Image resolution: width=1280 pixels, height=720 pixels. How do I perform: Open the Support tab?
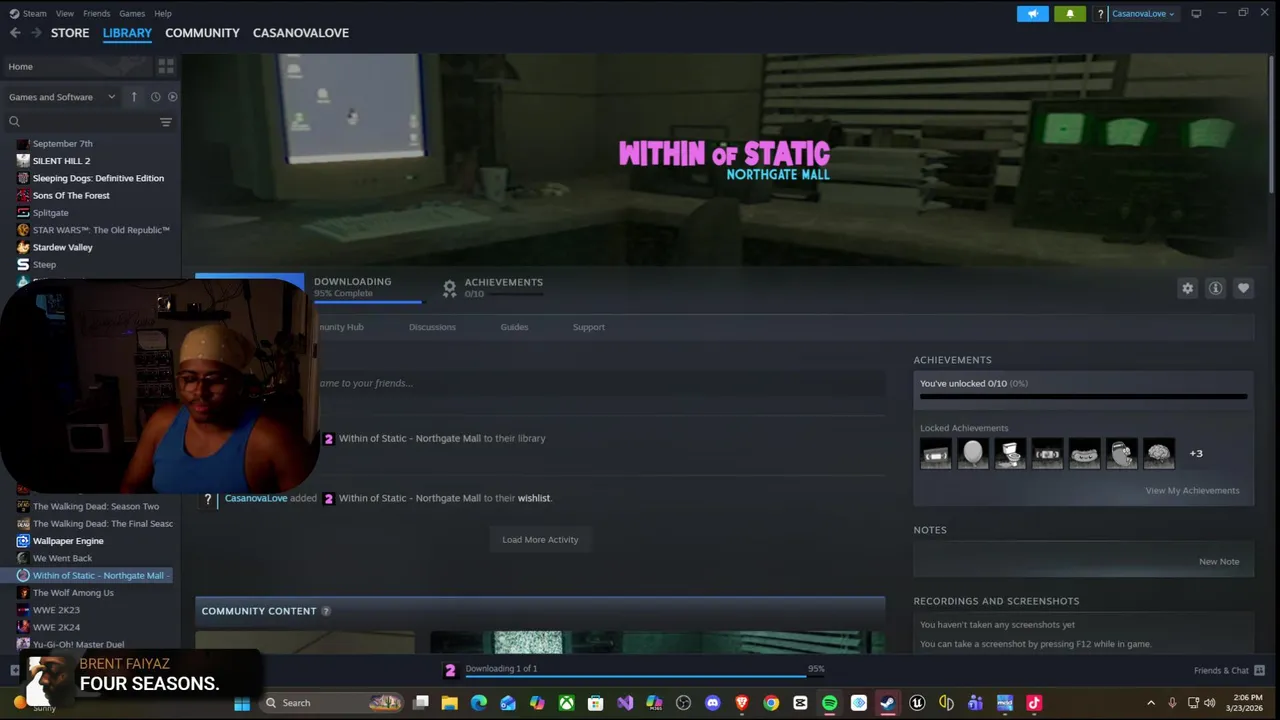[589, 327]
